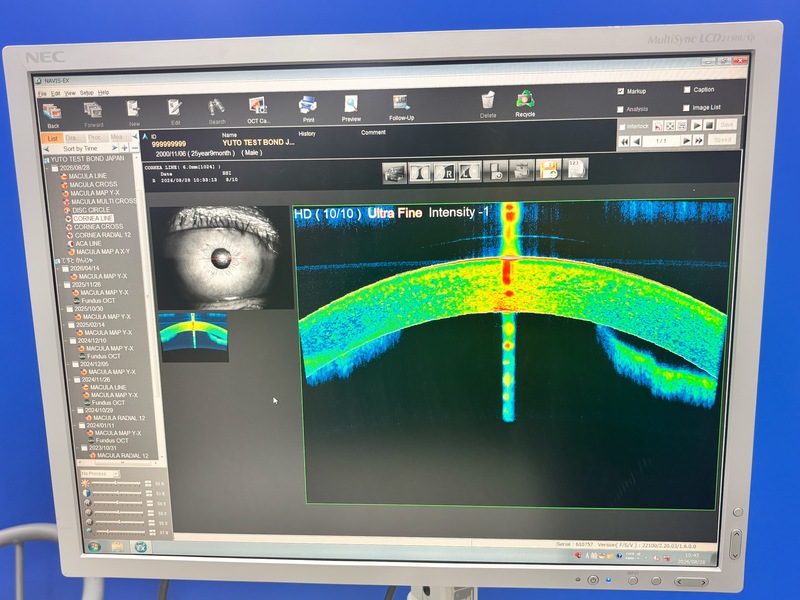Click the Delete trash icon
800x600 pixels.
pos(488,101)
